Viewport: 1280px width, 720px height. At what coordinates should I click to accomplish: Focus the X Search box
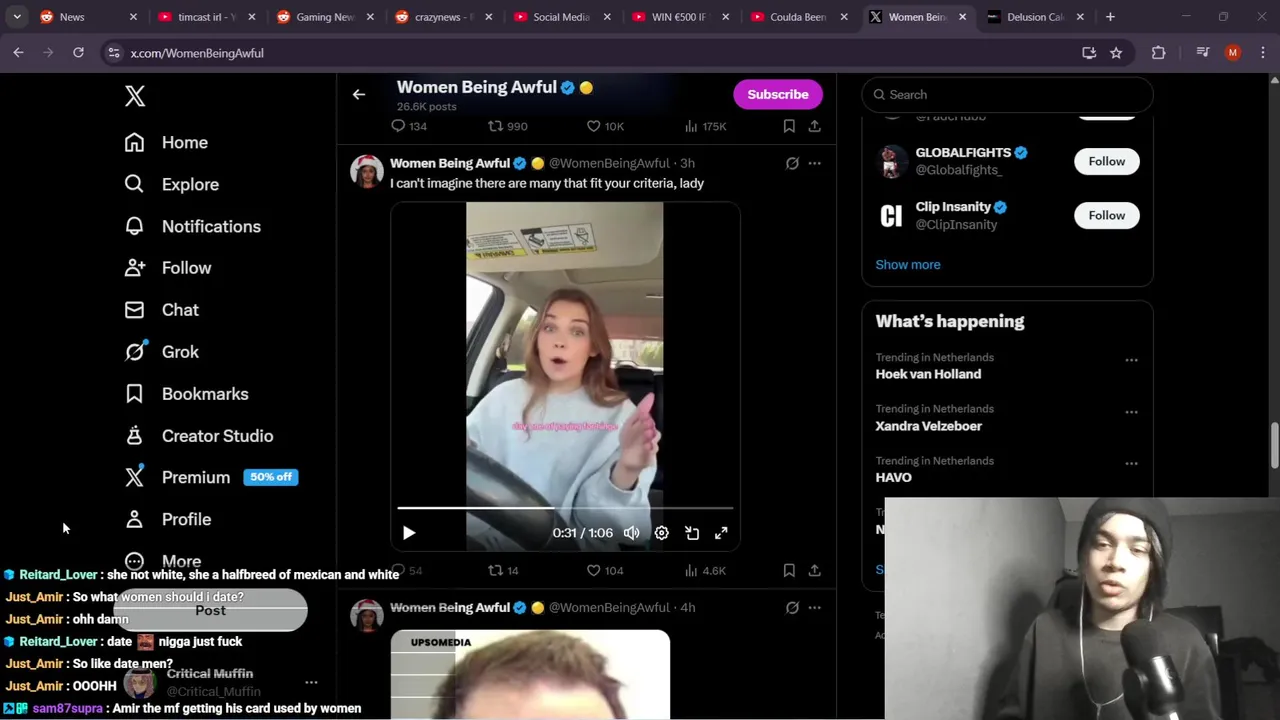point(1007,94)
